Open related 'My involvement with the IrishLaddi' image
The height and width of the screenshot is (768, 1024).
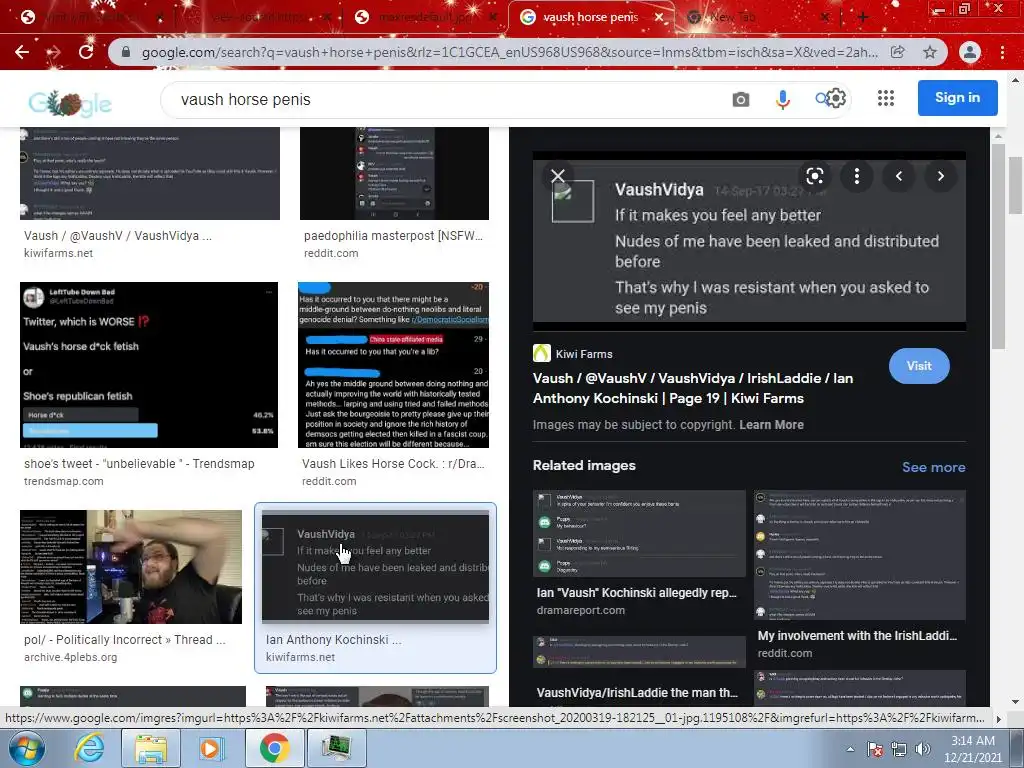pyautogui.click(x=859, y=554)
